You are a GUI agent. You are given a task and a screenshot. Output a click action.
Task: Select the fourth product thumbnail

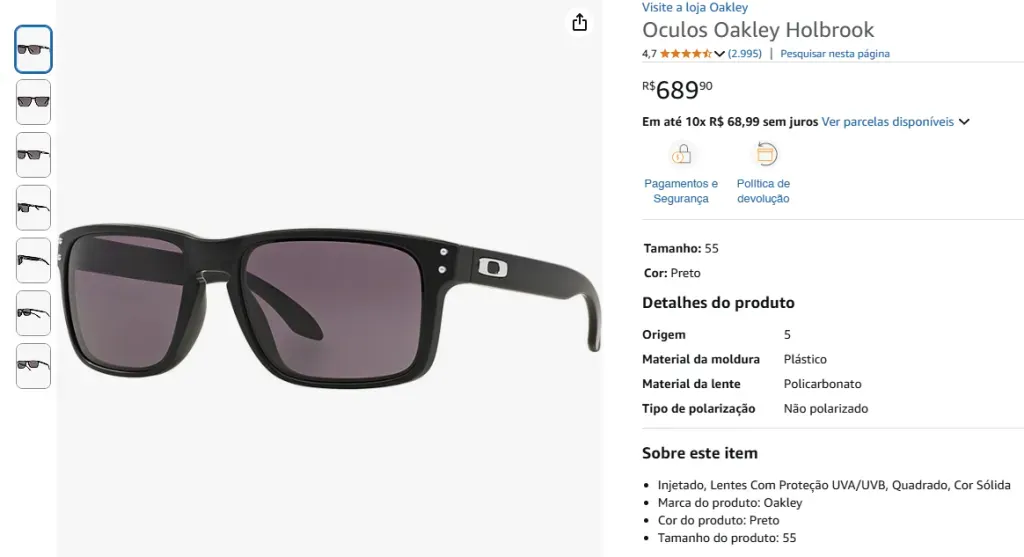point(33,208)
